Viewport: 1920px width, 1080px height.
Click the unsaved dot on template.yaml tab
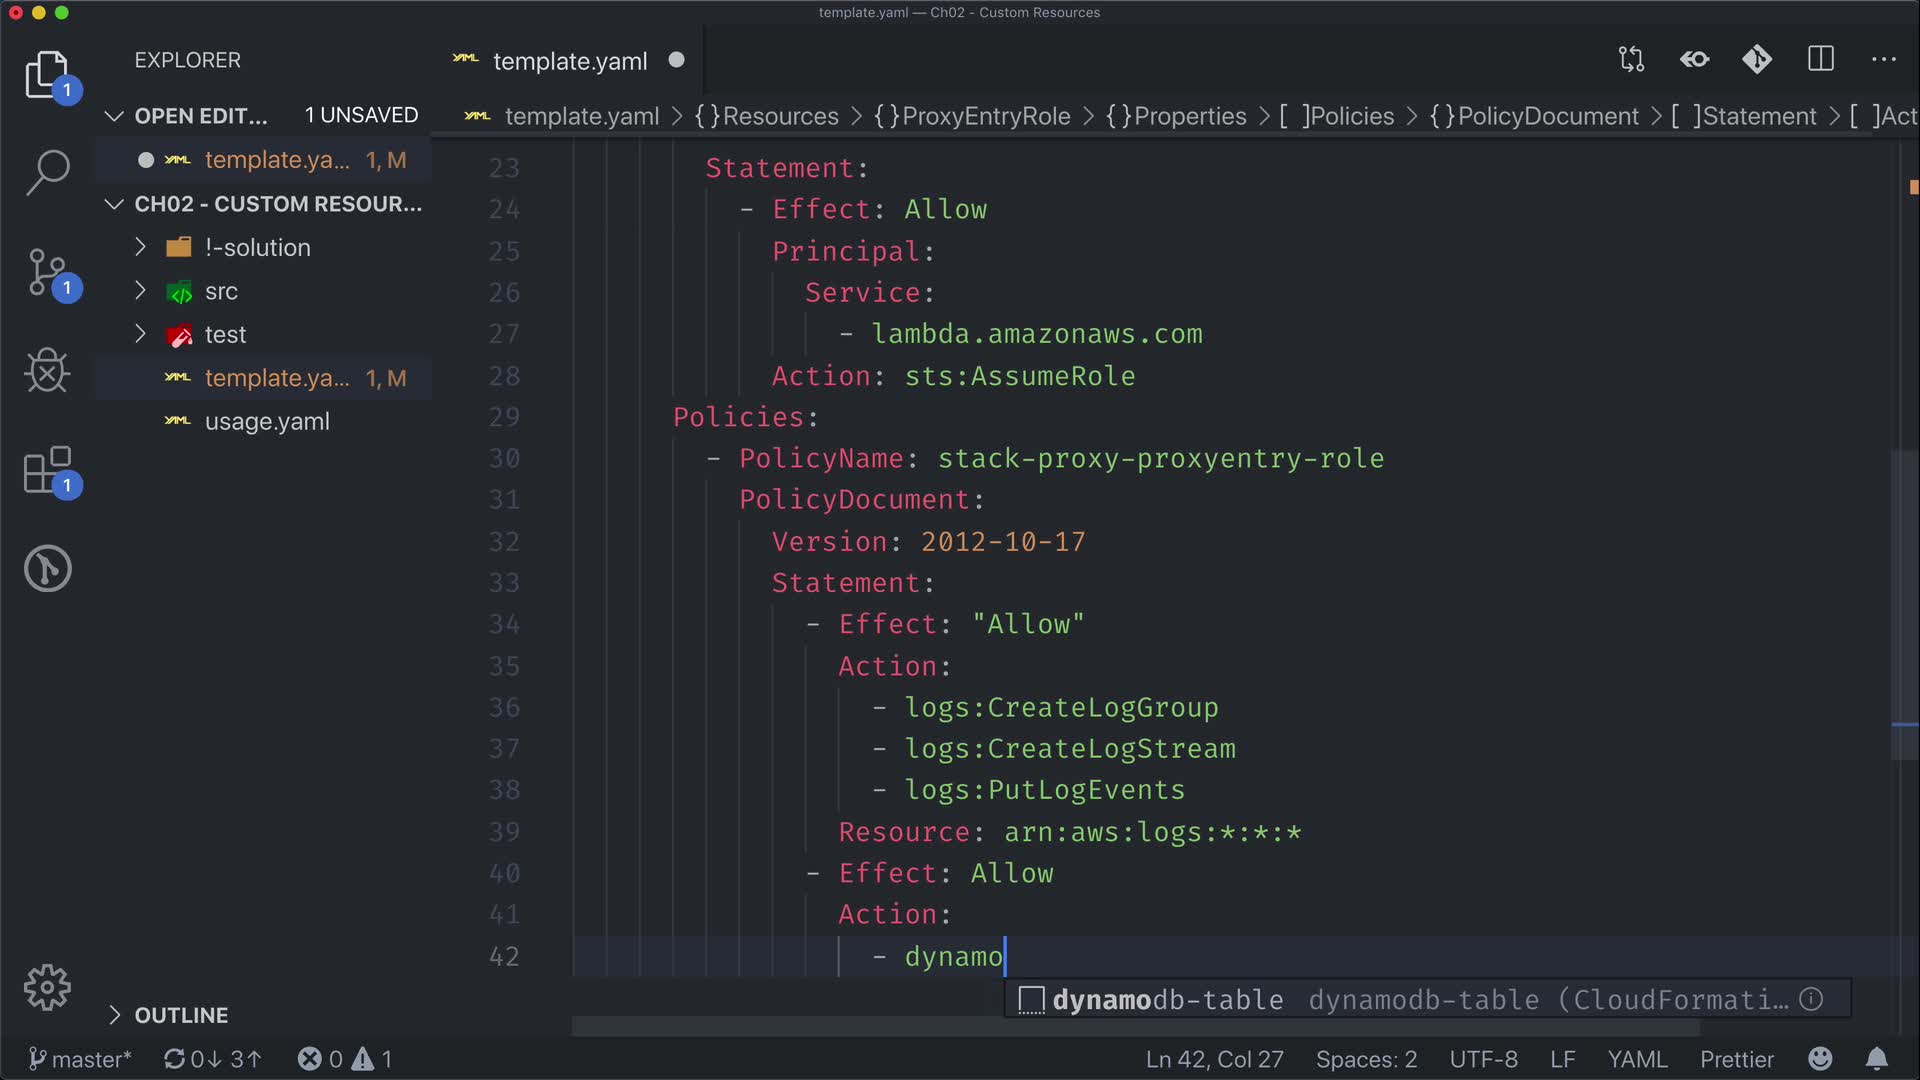point(677,60)
